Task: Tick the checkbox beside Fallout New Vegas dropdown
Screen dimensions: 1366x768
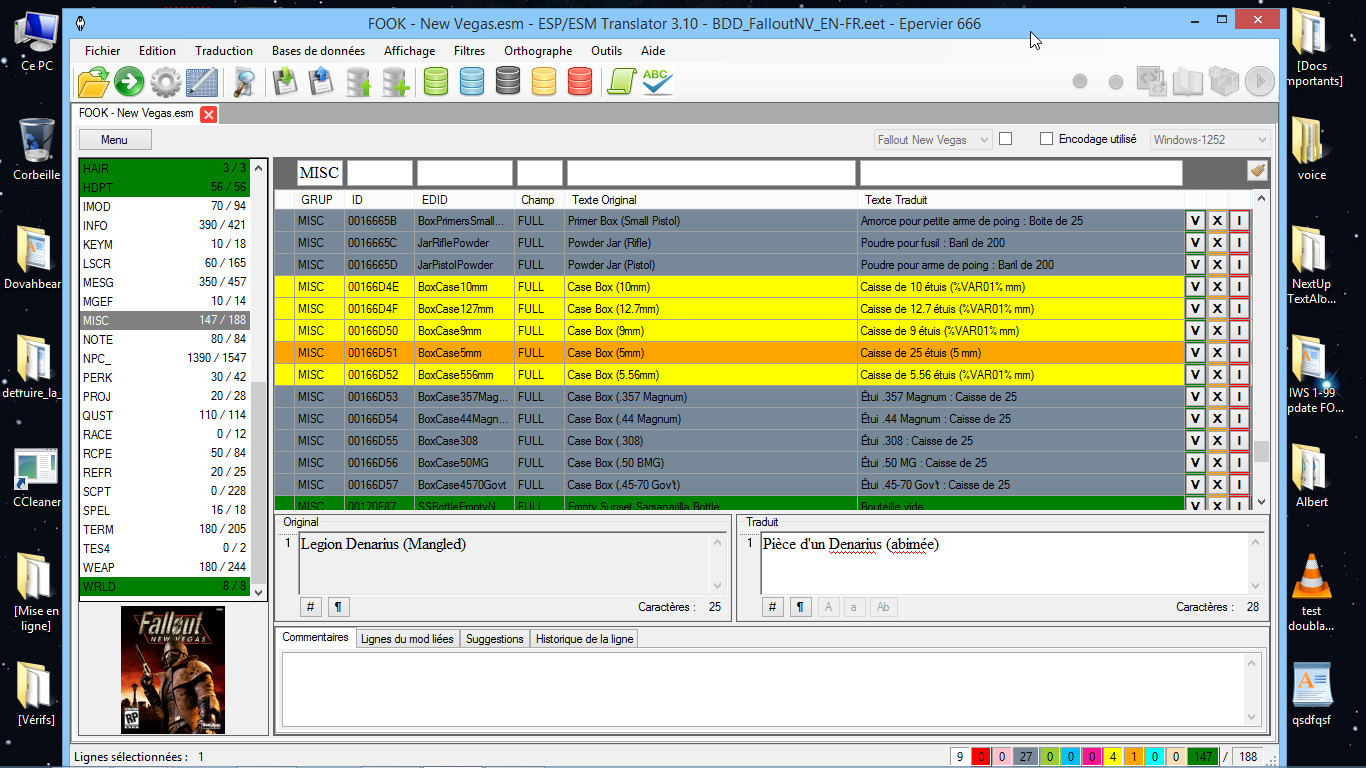Action: coord(1005,139)
